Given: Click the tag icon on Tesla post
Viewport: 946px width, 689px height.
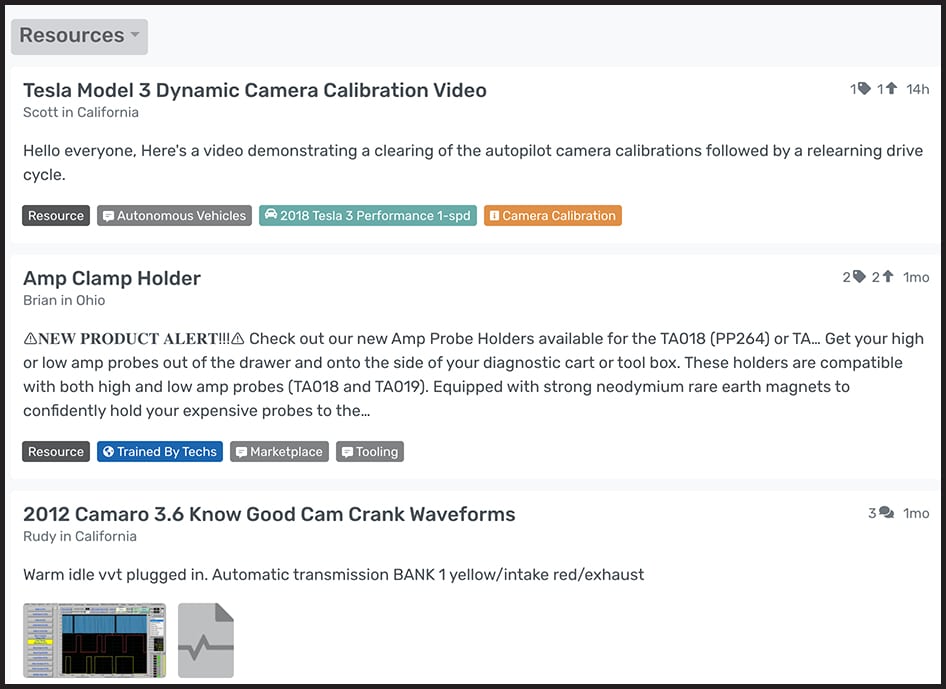Looking at the screenshot, I should (x=865, y=89).
